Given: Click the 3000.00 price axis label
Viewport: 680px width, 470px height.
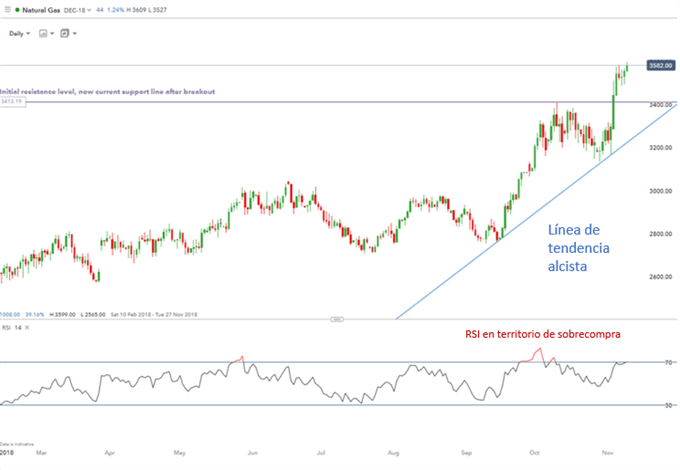Looking at the screenshot, I should pyautogui.click(x=660, y=191).
